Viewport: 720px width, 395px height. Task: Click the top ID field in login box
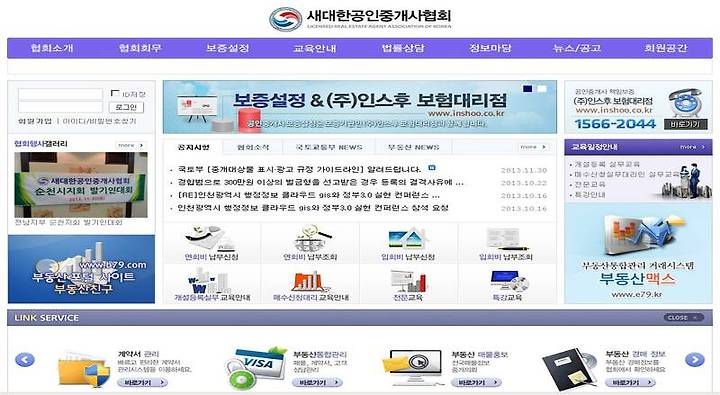click(61, 94)
